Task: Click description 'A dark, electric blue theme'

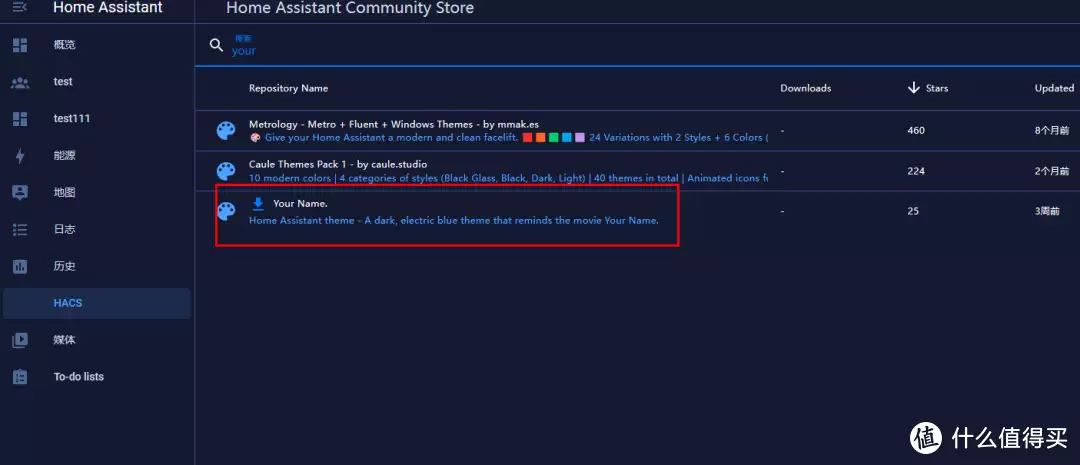Action: coord(454,220)
